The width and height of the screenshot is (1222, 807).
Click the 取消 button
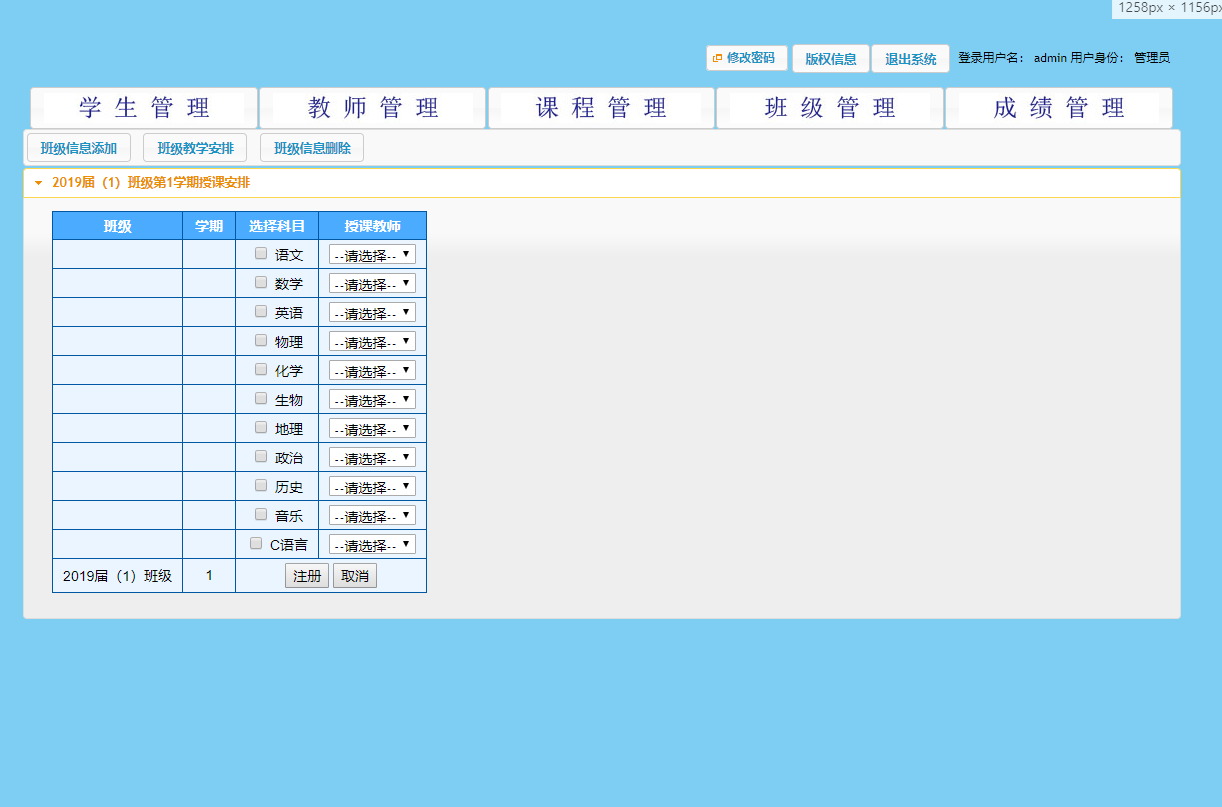[355, 576]
